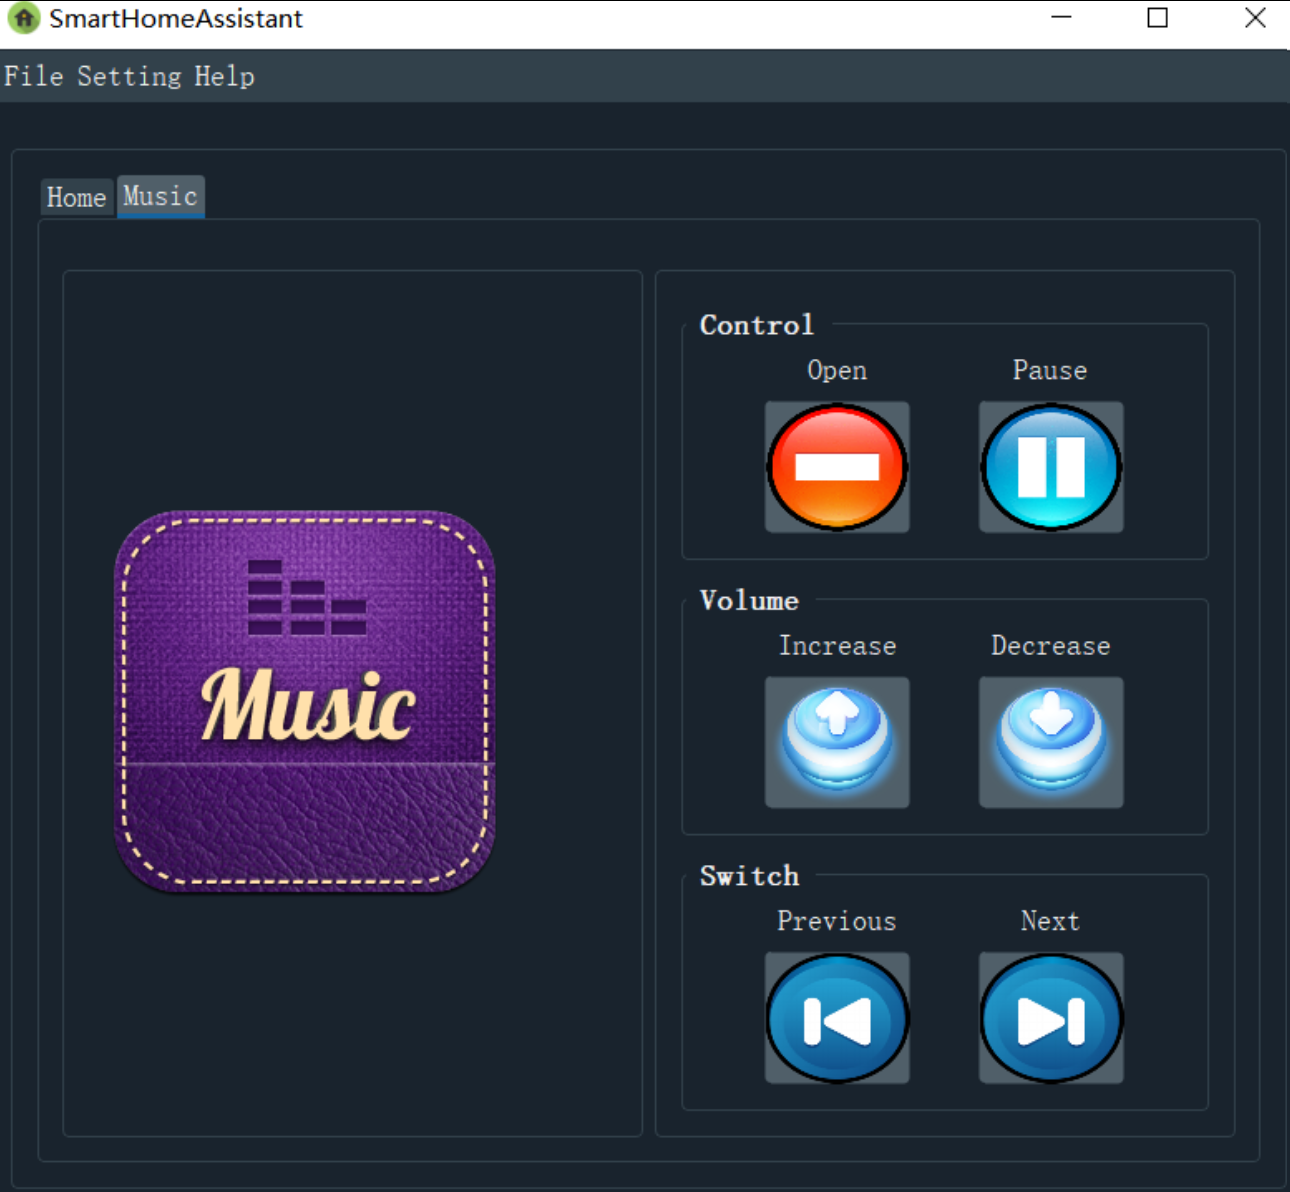Switch to the Home tab
Screen dimensions: 1290x1192
pyautogui.click(x=76, y=197)
